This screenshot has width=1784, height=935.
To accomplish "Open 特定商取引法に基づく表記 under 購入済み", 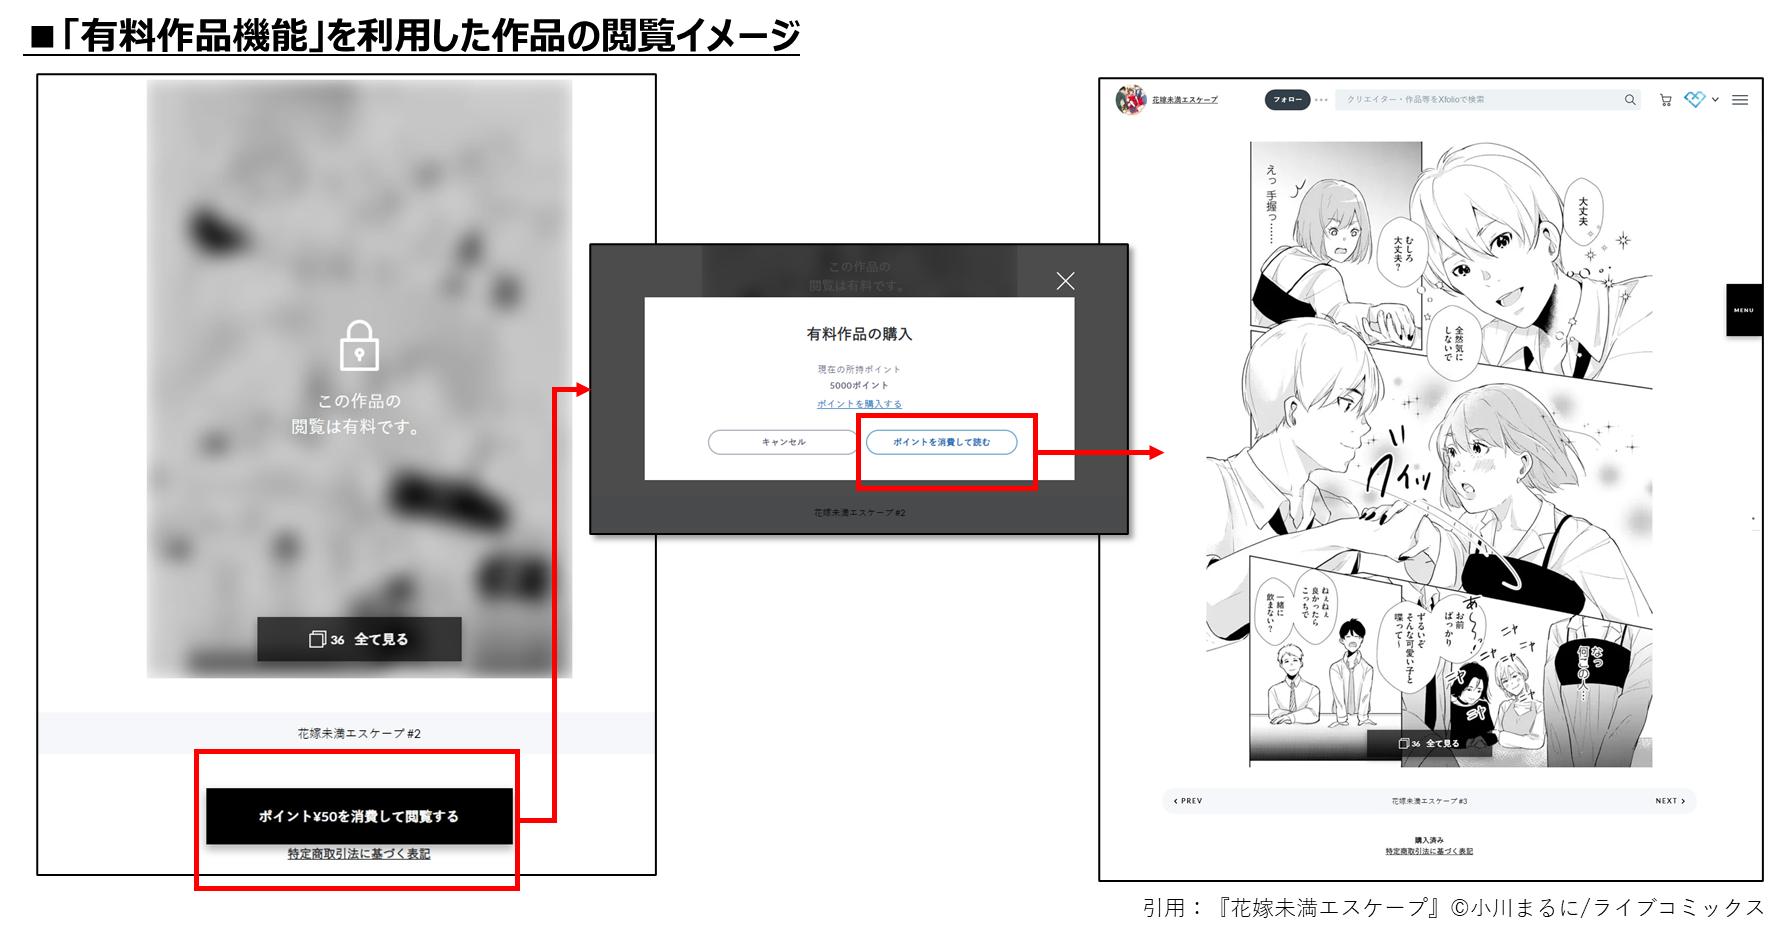I will click(x=1429, y=852).
